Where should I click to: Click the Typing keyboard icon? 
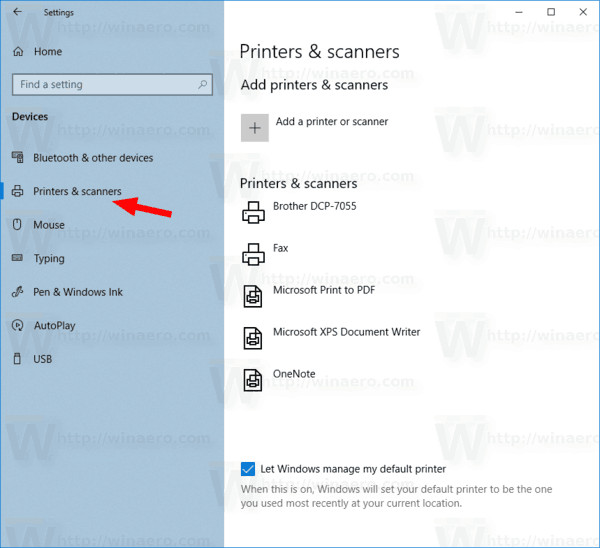18,258
